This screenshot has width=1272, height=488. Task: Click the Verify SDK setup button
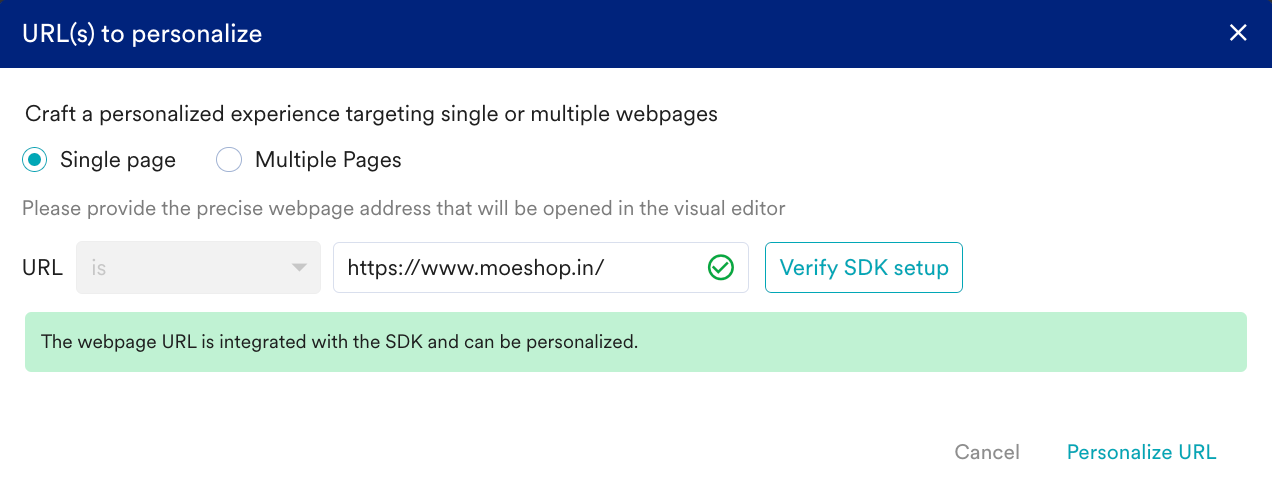(864, 267)
